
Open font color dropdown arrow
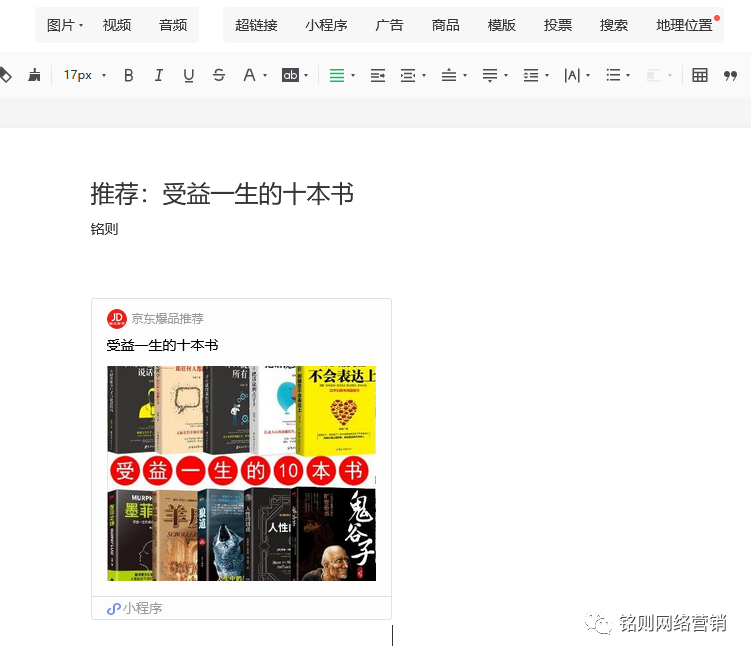(x=265, y=75)
